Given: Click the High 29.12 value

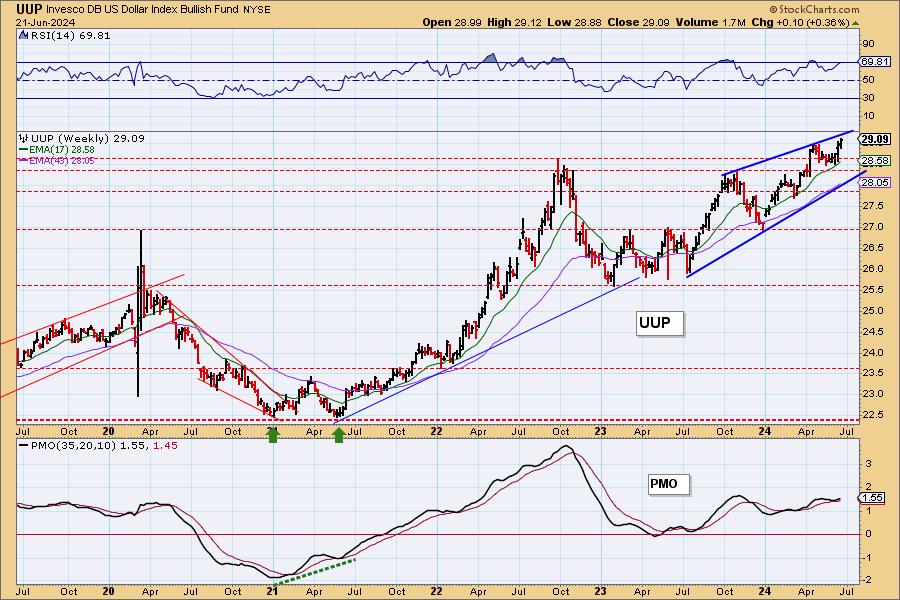Looking at the screenshot, I should tap(515, 22).
